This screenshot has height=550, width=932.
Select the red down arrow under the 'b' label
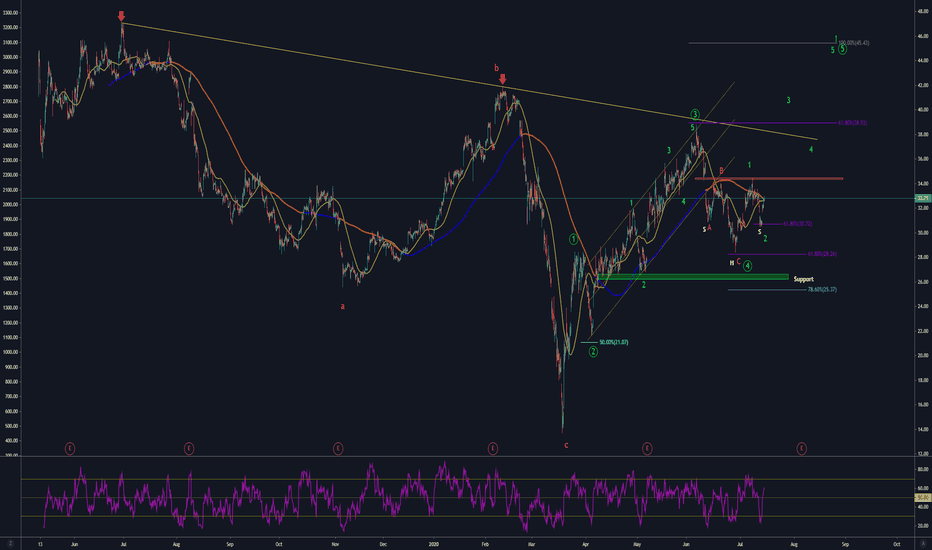tap(503, 79)
